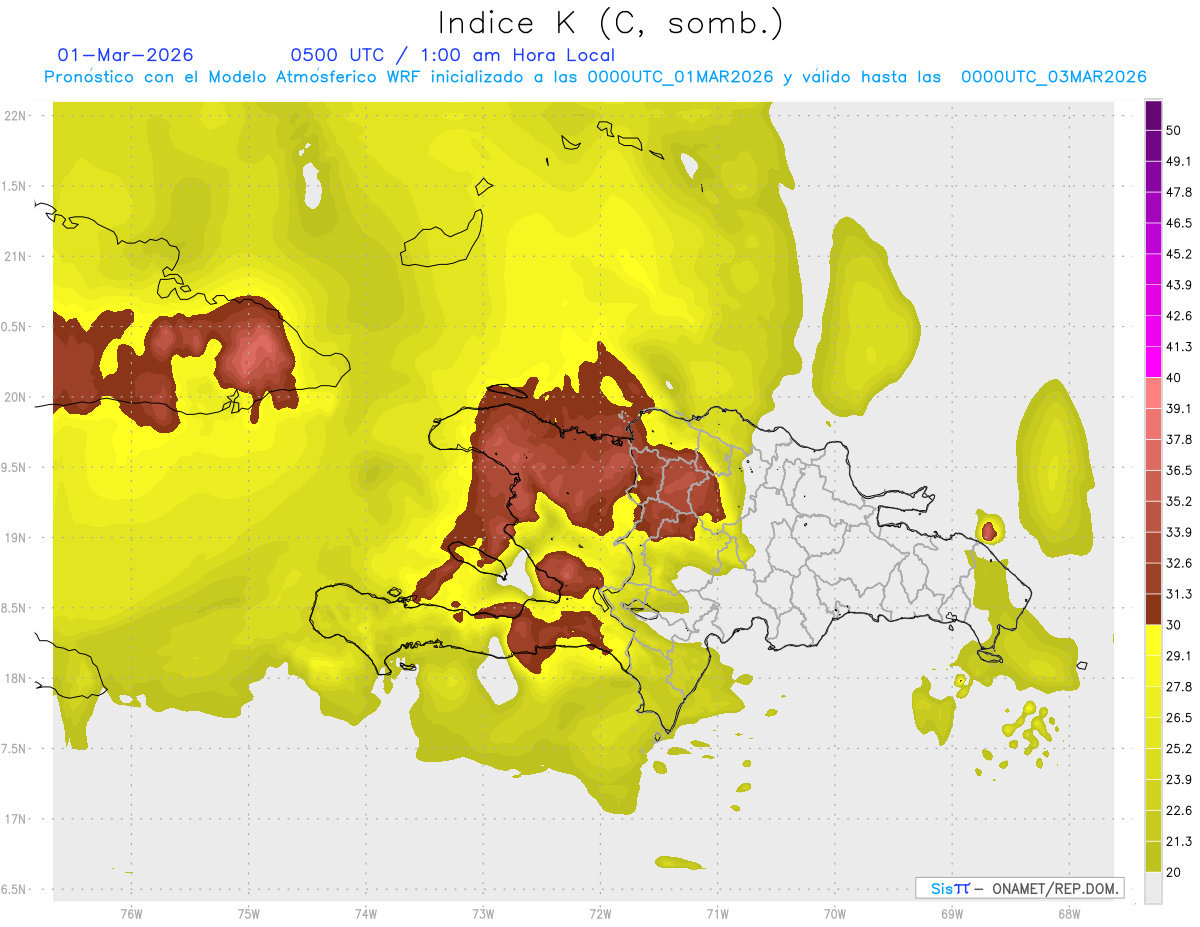The image size is (1200, 927).
Task: Pick the bright yellow swatch between 29.1 and 30
Action: pos(1153,640)
